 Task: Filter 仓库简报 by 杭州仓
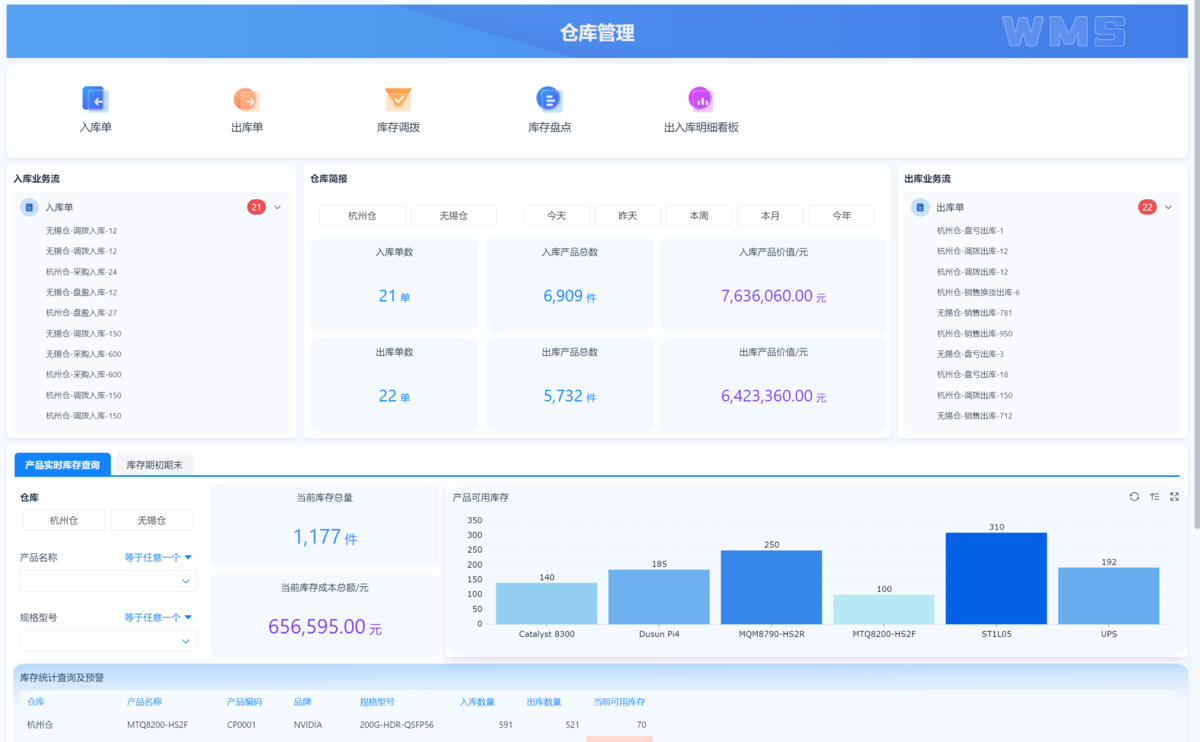click(362, 215)
